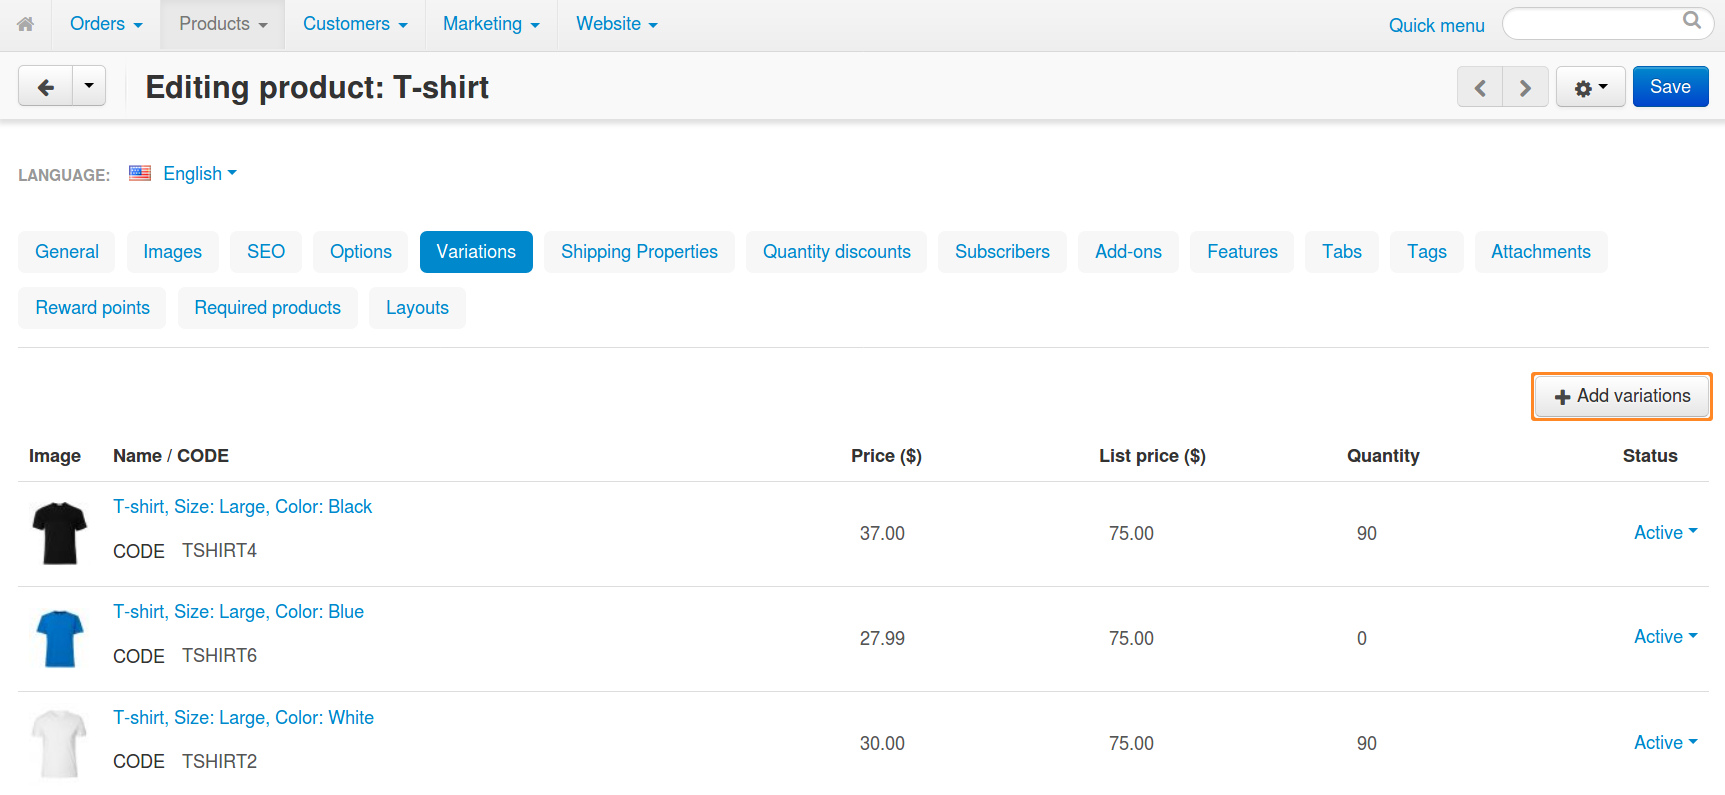Screen dimensions: 1725x795
Task: Open the Marketing menu
Action: pyautogui.click(x=491, y=24)
